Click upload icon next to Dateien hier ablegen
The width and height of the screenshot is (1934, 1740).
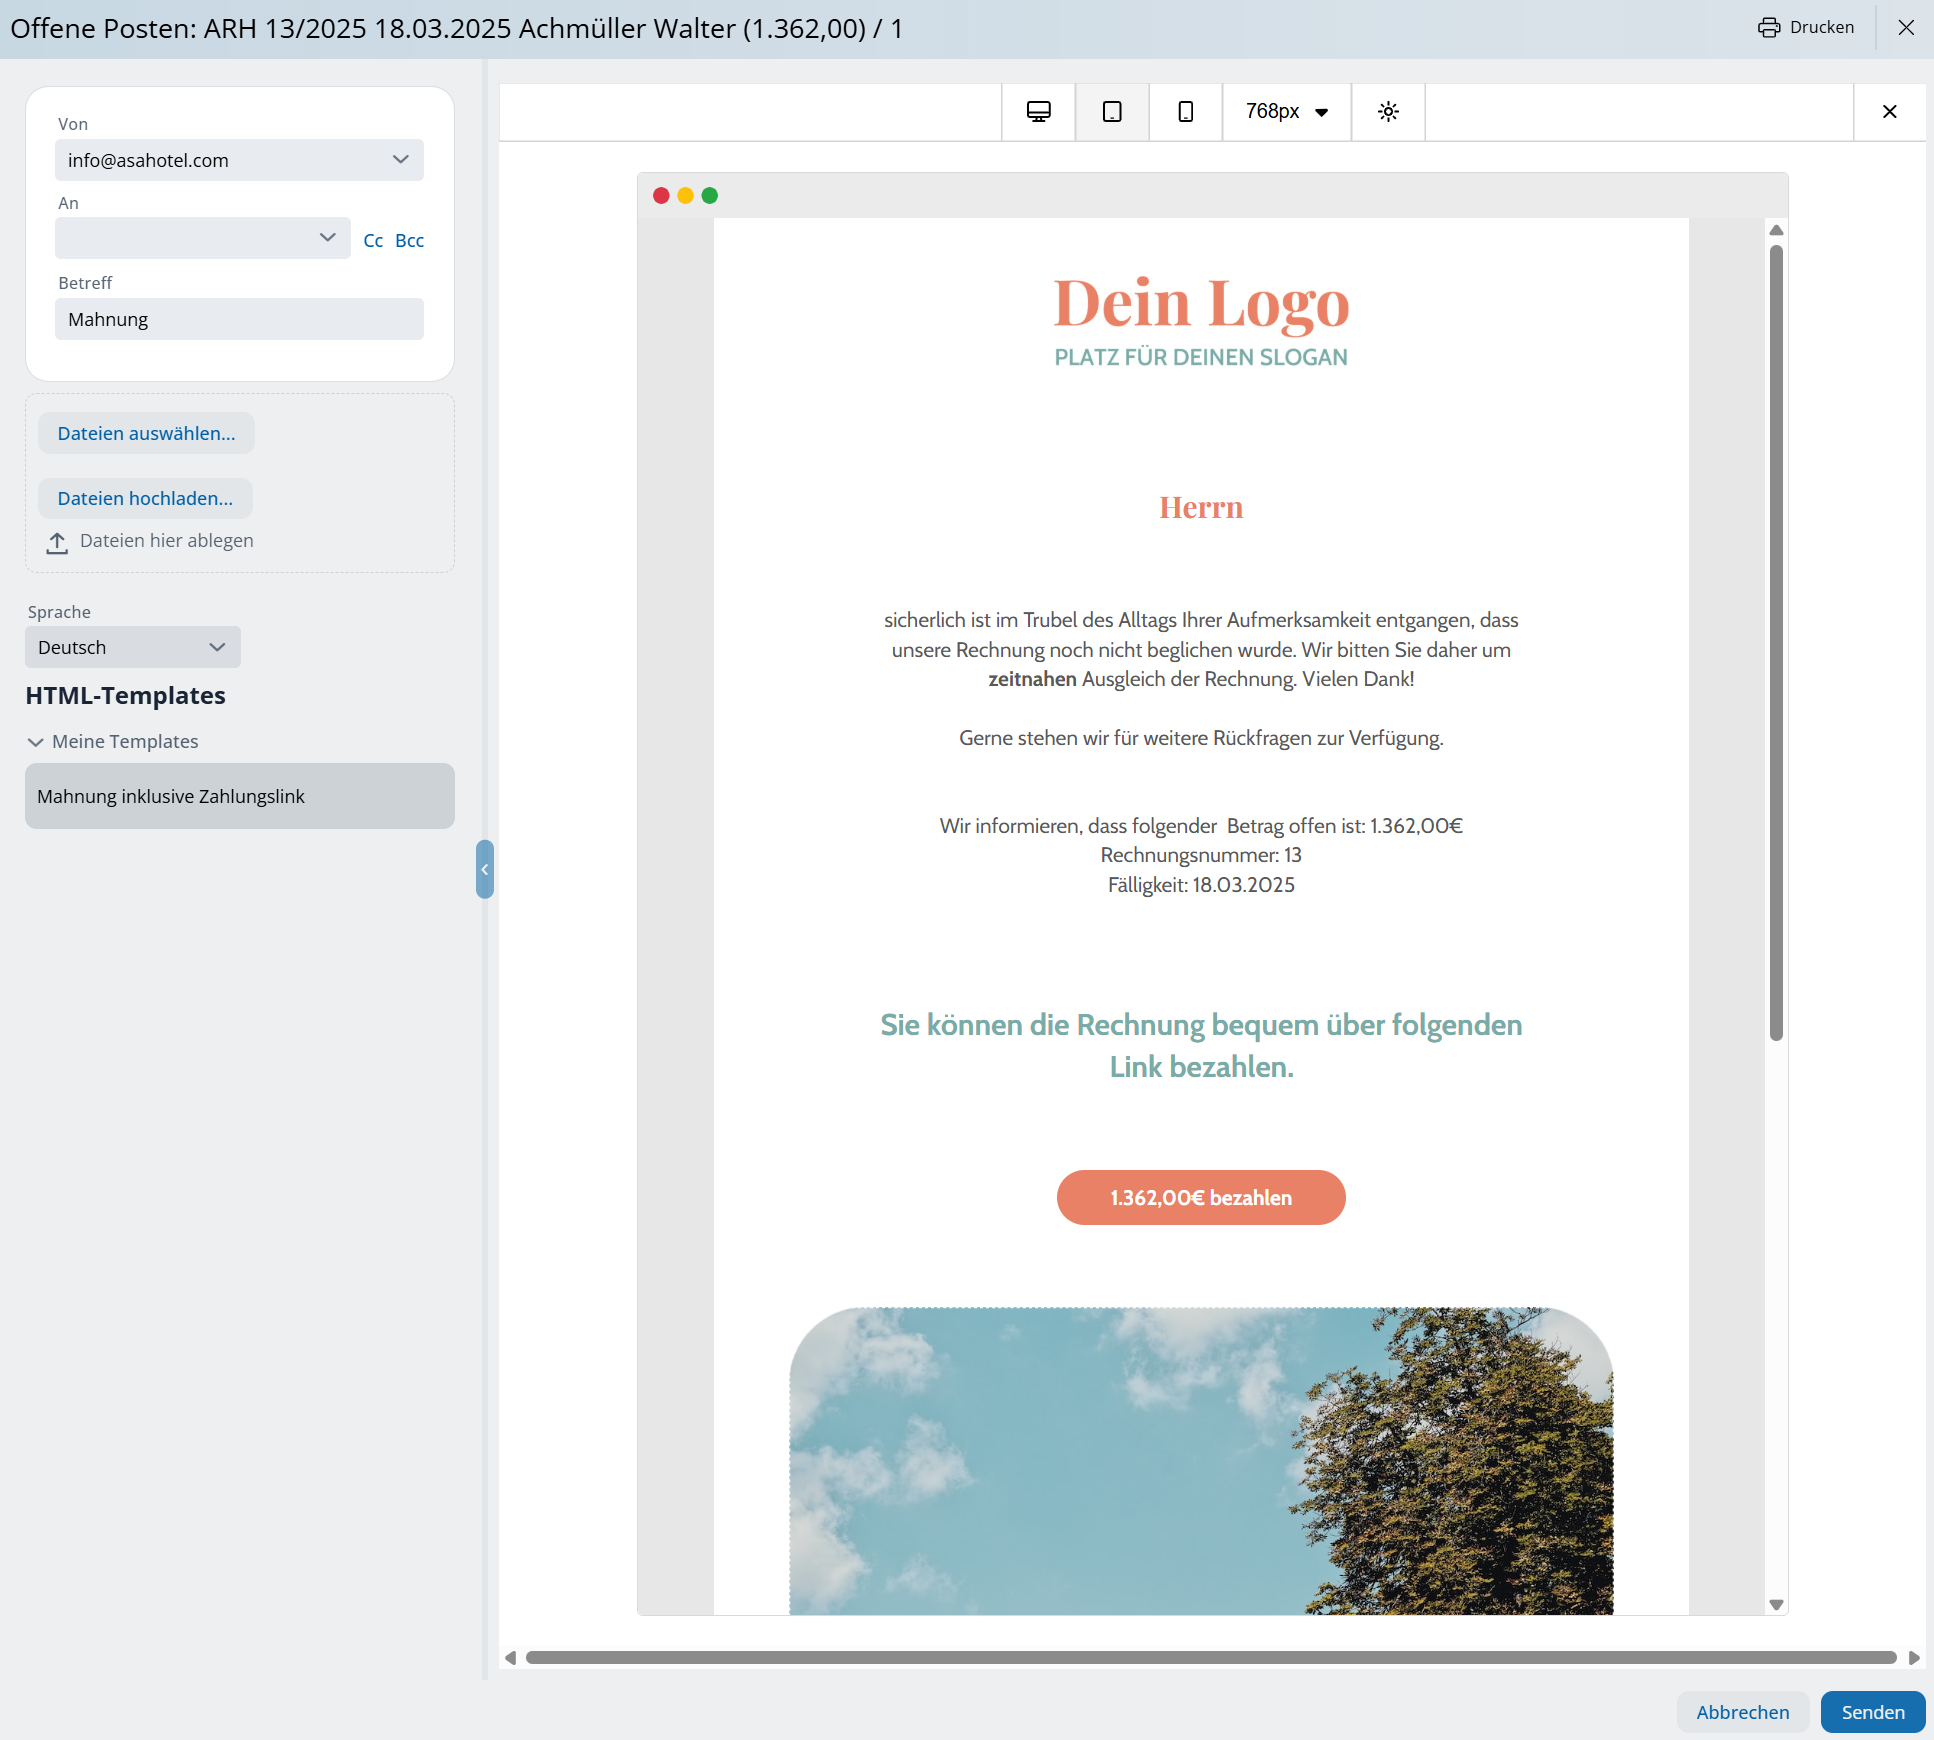(57, 542)
